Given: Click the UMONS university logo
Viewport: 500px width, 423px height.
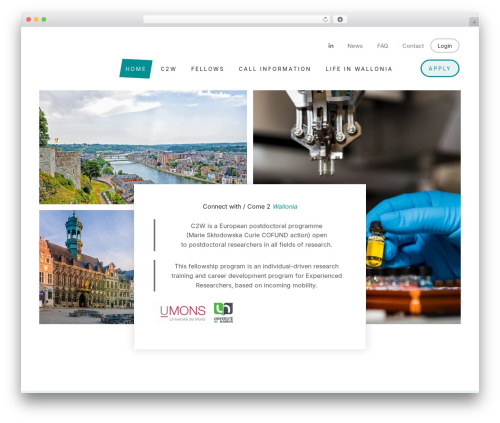Looking at the screenshot, I should pos(182,312).
